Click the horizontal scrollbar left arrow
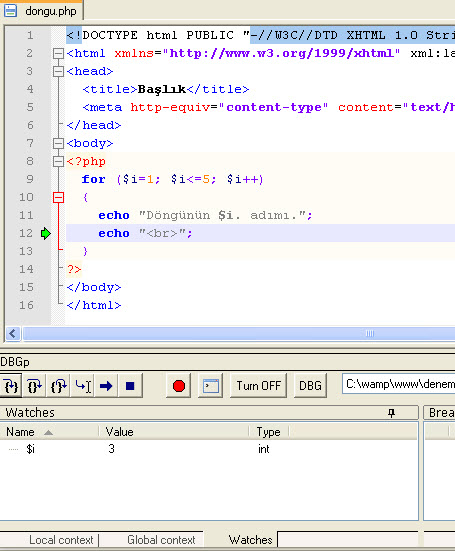Viewport: 455px width, 551px height. click(x=13, y=333)
